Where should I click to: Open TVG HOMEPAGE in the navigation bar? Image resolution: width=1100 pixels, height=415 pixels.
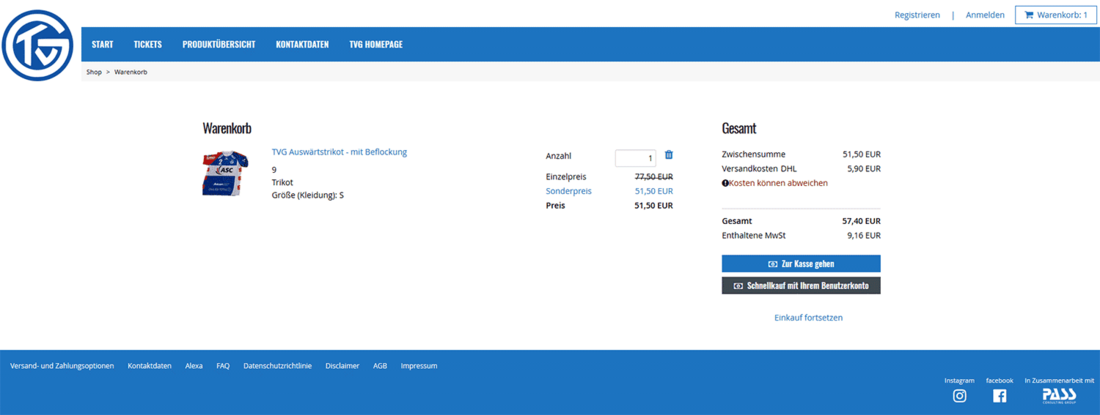(x=376, y=44)
